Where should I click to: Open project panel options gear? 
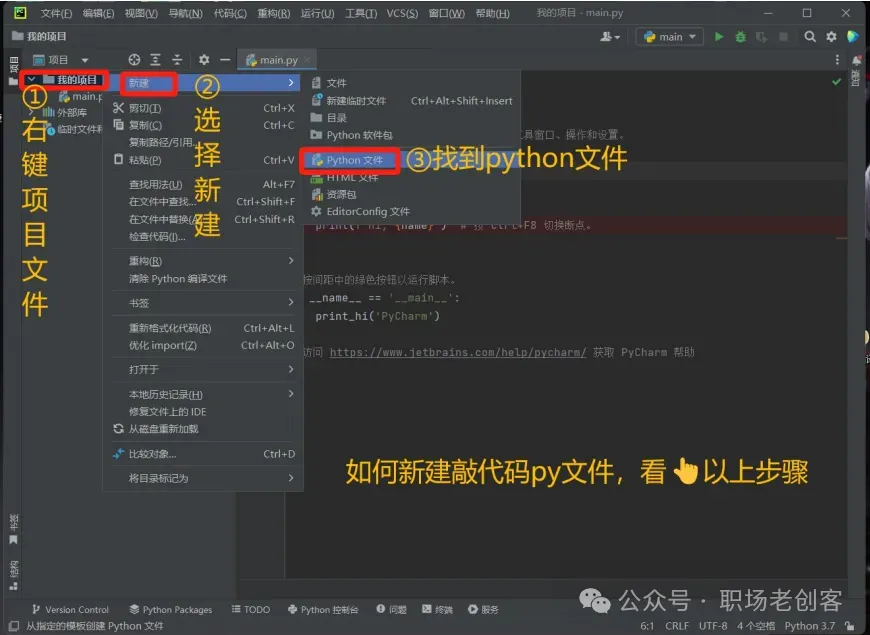click(204, 59)
